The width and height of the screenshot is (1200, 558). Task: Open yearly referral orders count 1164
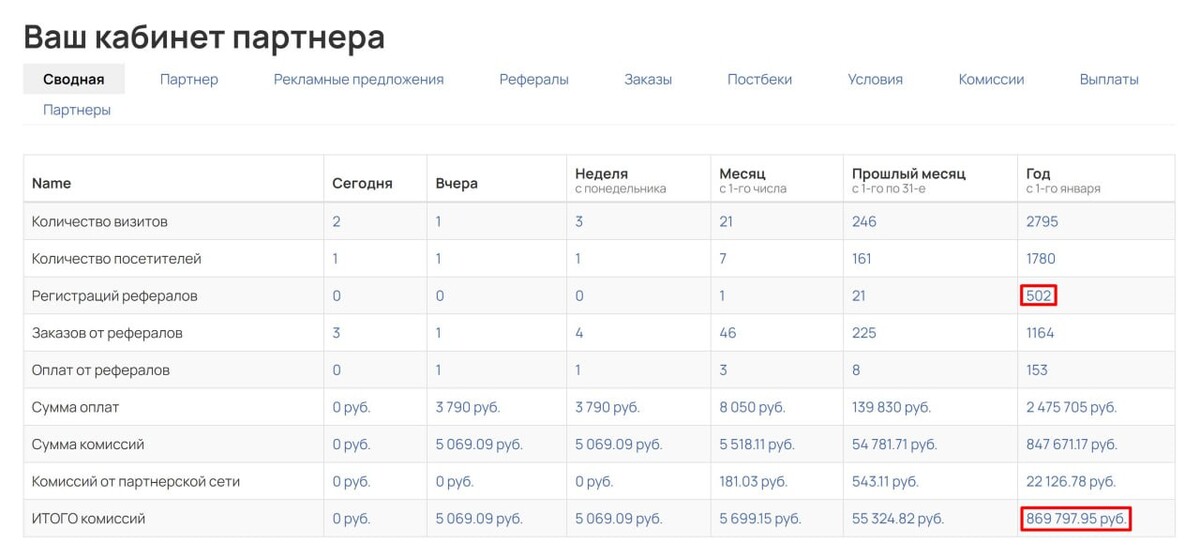point(1040,332)
